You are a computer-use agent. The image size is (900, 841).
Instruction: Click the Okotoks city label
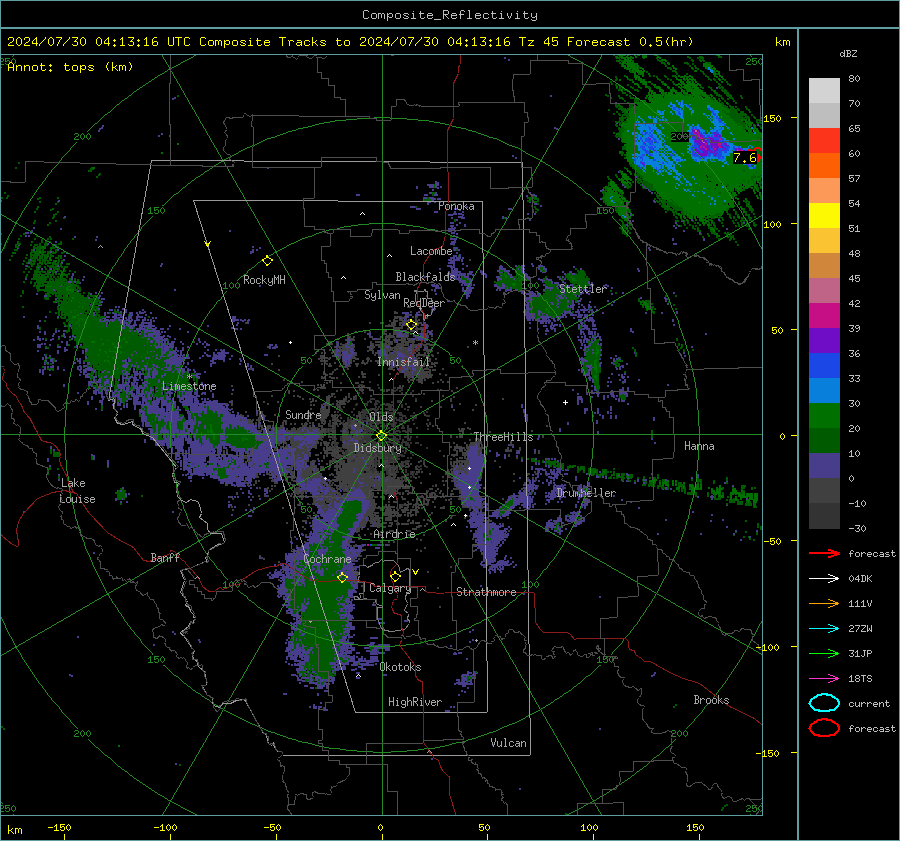coord(400,667)
